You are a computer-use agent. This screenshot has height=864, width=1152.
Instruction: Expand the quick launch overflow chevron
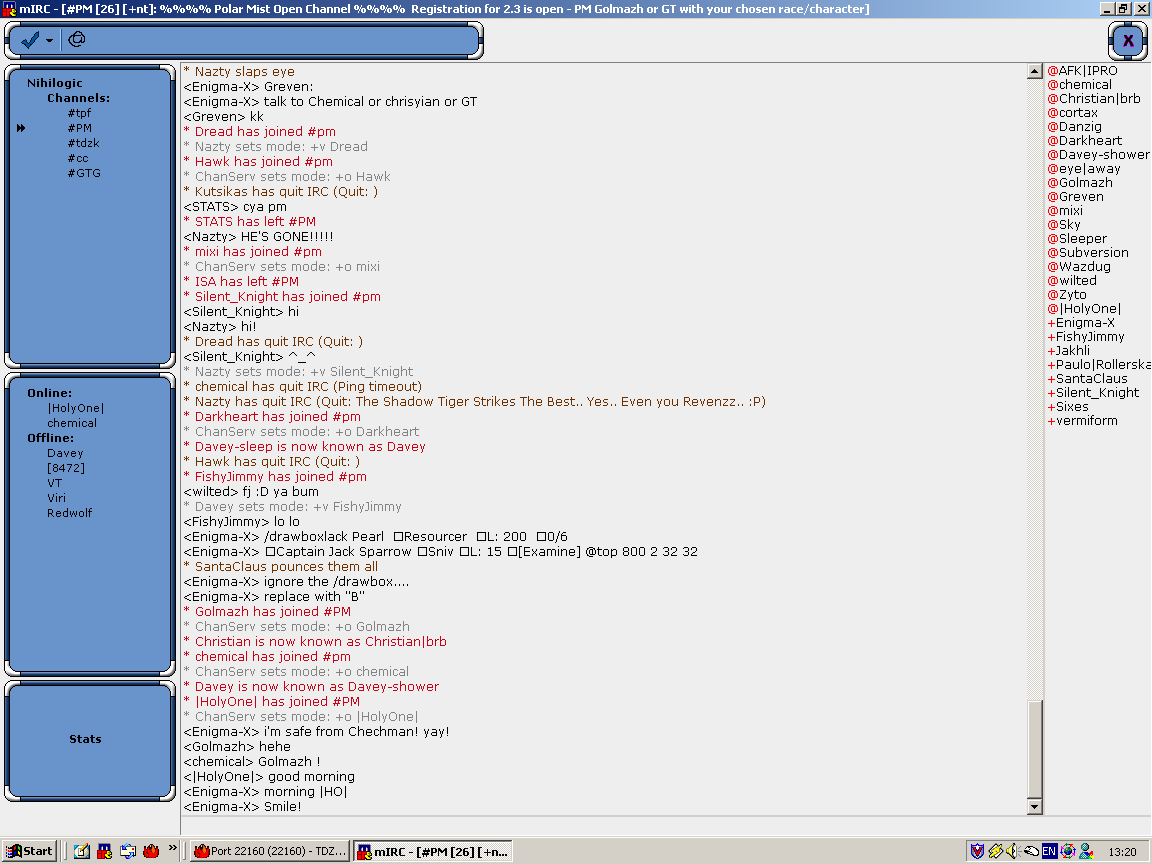(x=173, y=848)
